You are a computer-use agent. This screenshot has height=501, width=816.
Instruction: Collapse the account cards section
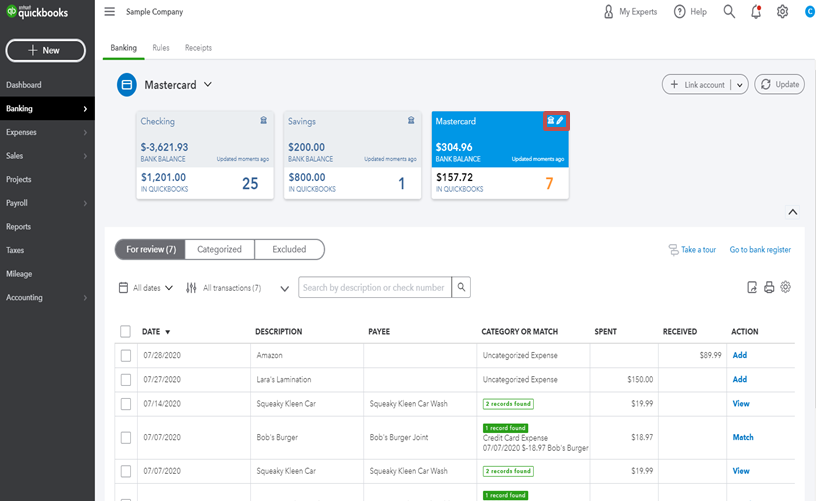pyautogui.click(x=793, y=212)
